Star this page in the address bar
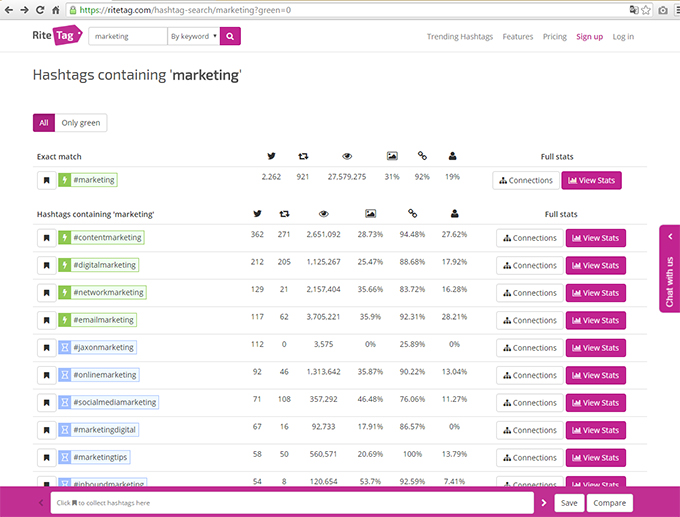Image resolution: width=680 pixels, height=517 pixels. coord(646,10)
